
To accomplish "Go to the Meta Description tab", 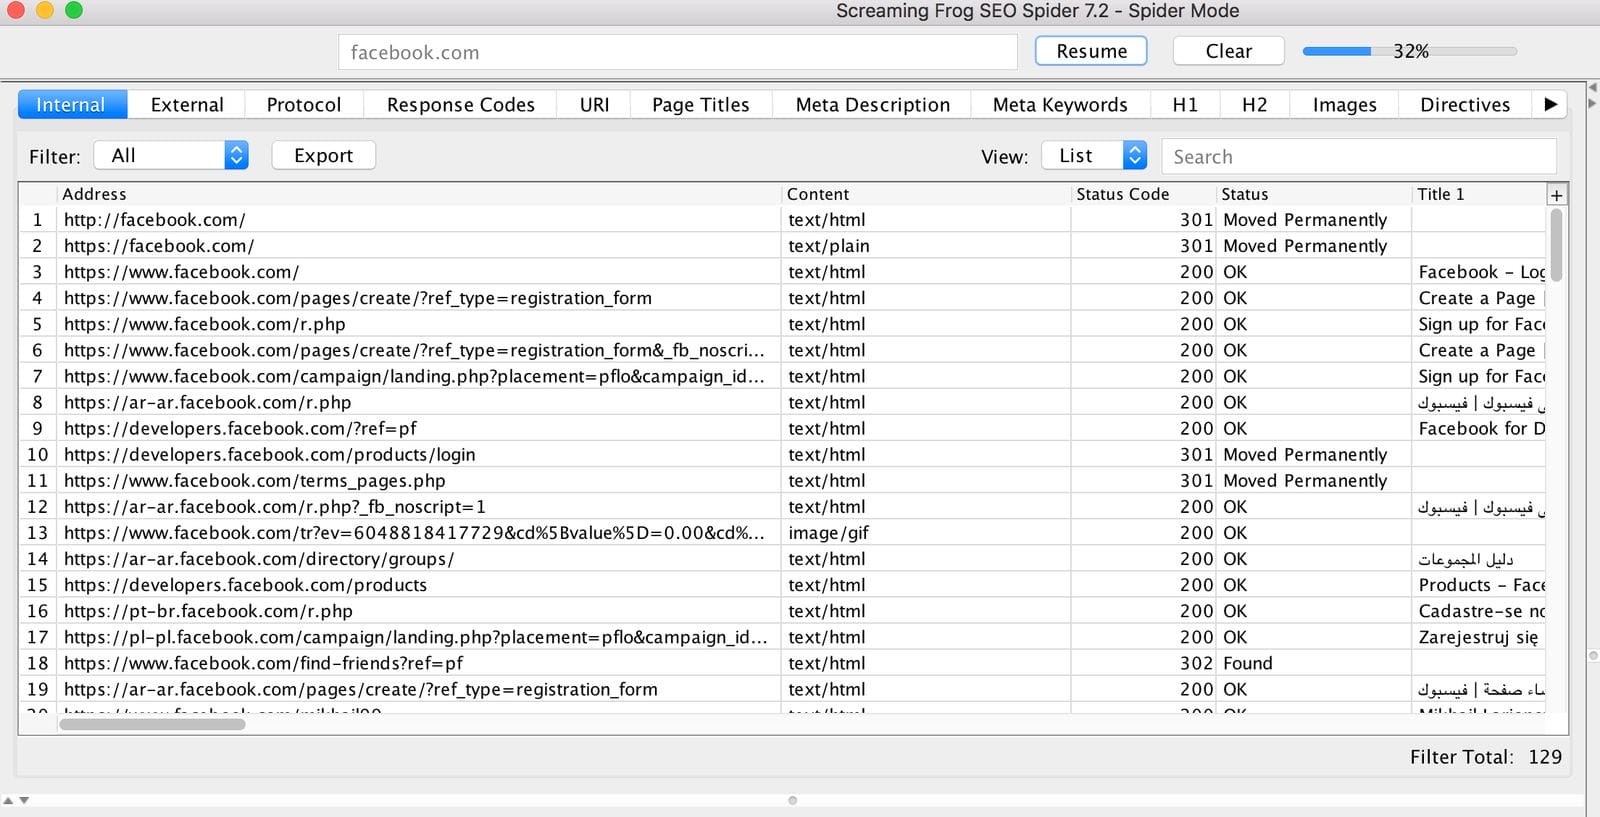I will (872, 105).
